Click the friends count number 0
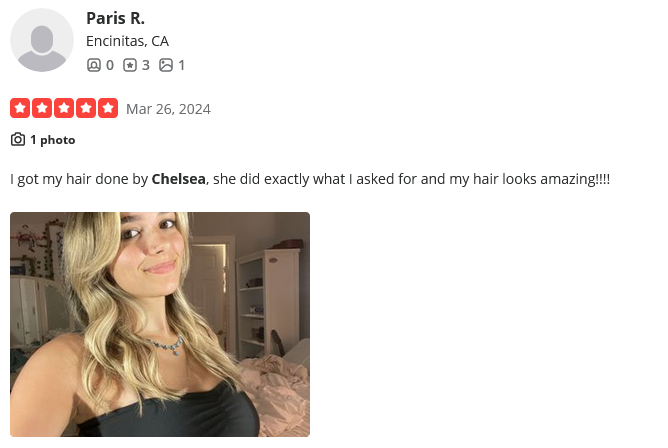Image resolution: width=668 pixels, height=448 pixels. click(x=110, y=65)
